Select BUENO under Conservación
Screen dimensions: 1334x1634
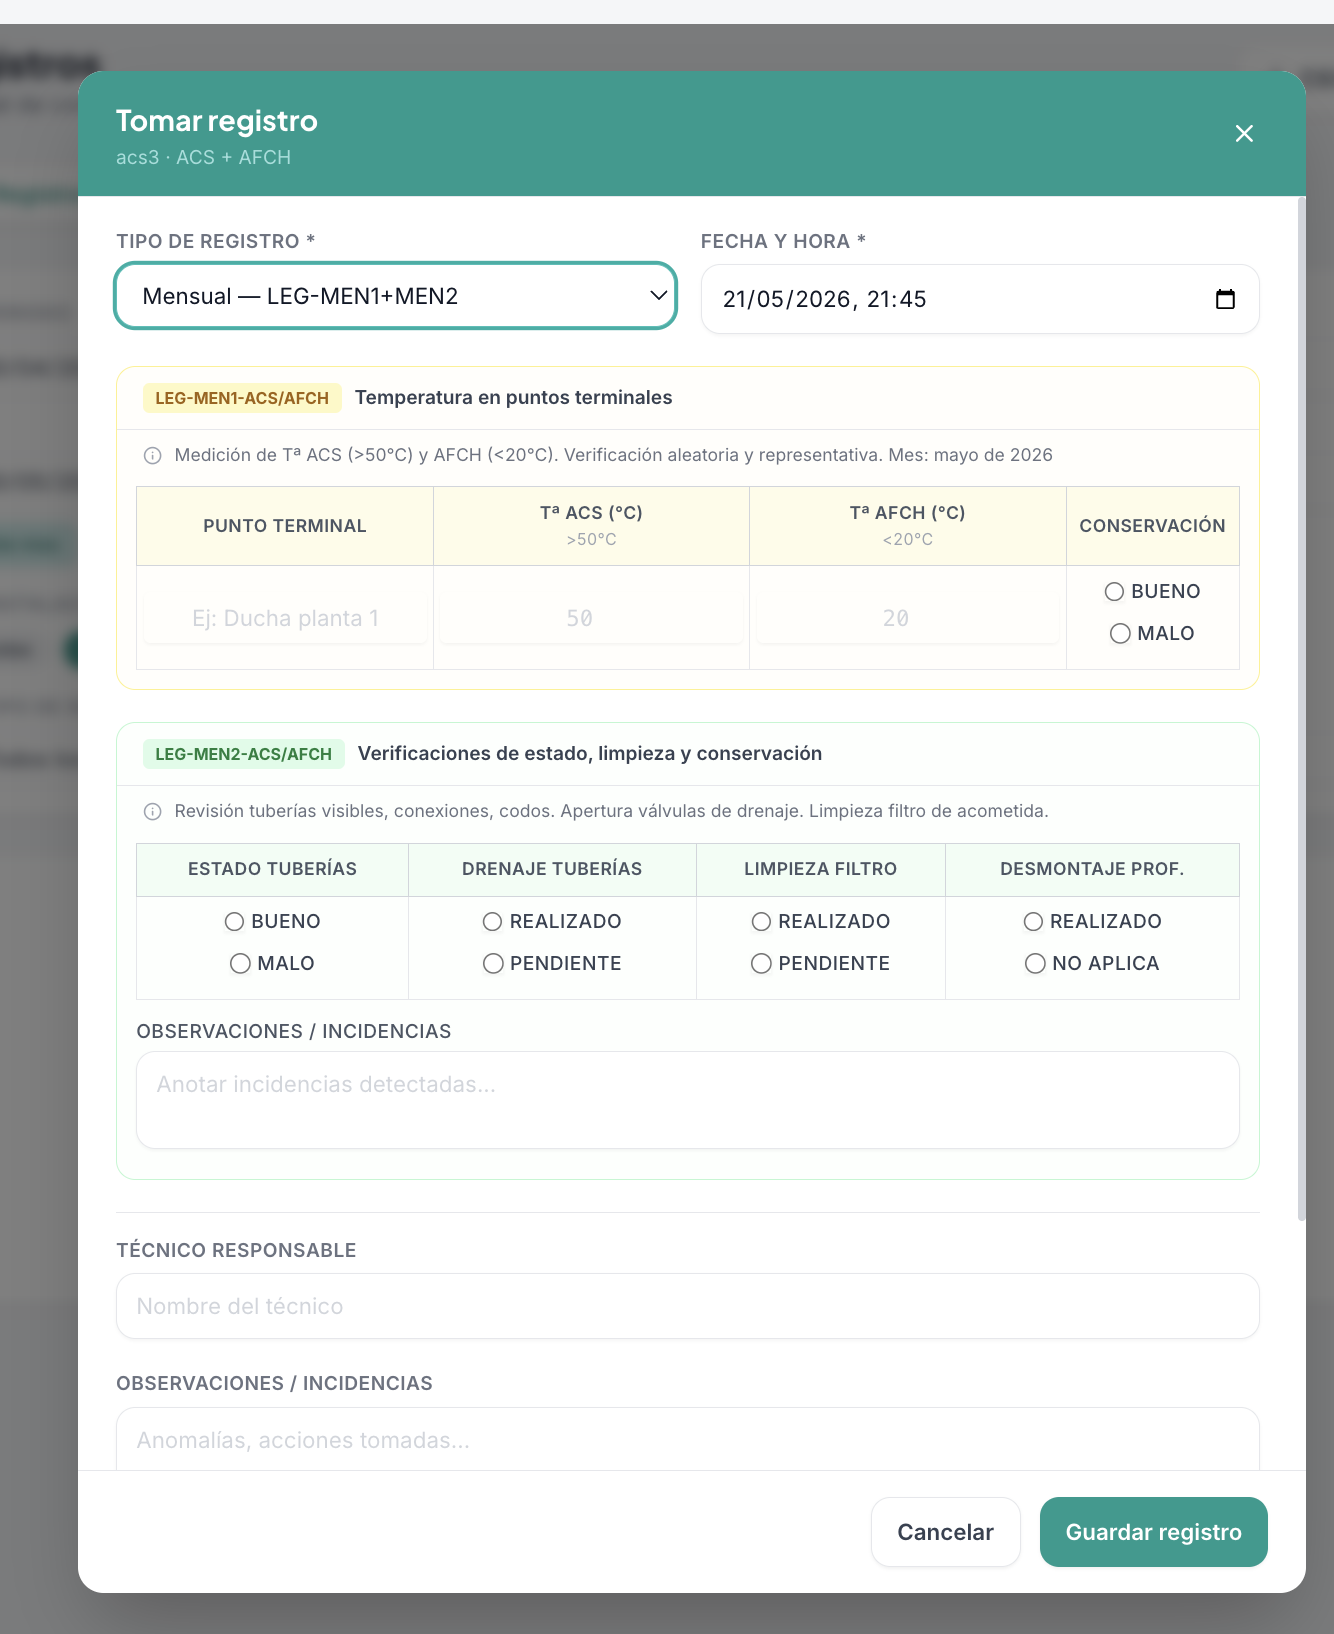[x=1114, y=592]
